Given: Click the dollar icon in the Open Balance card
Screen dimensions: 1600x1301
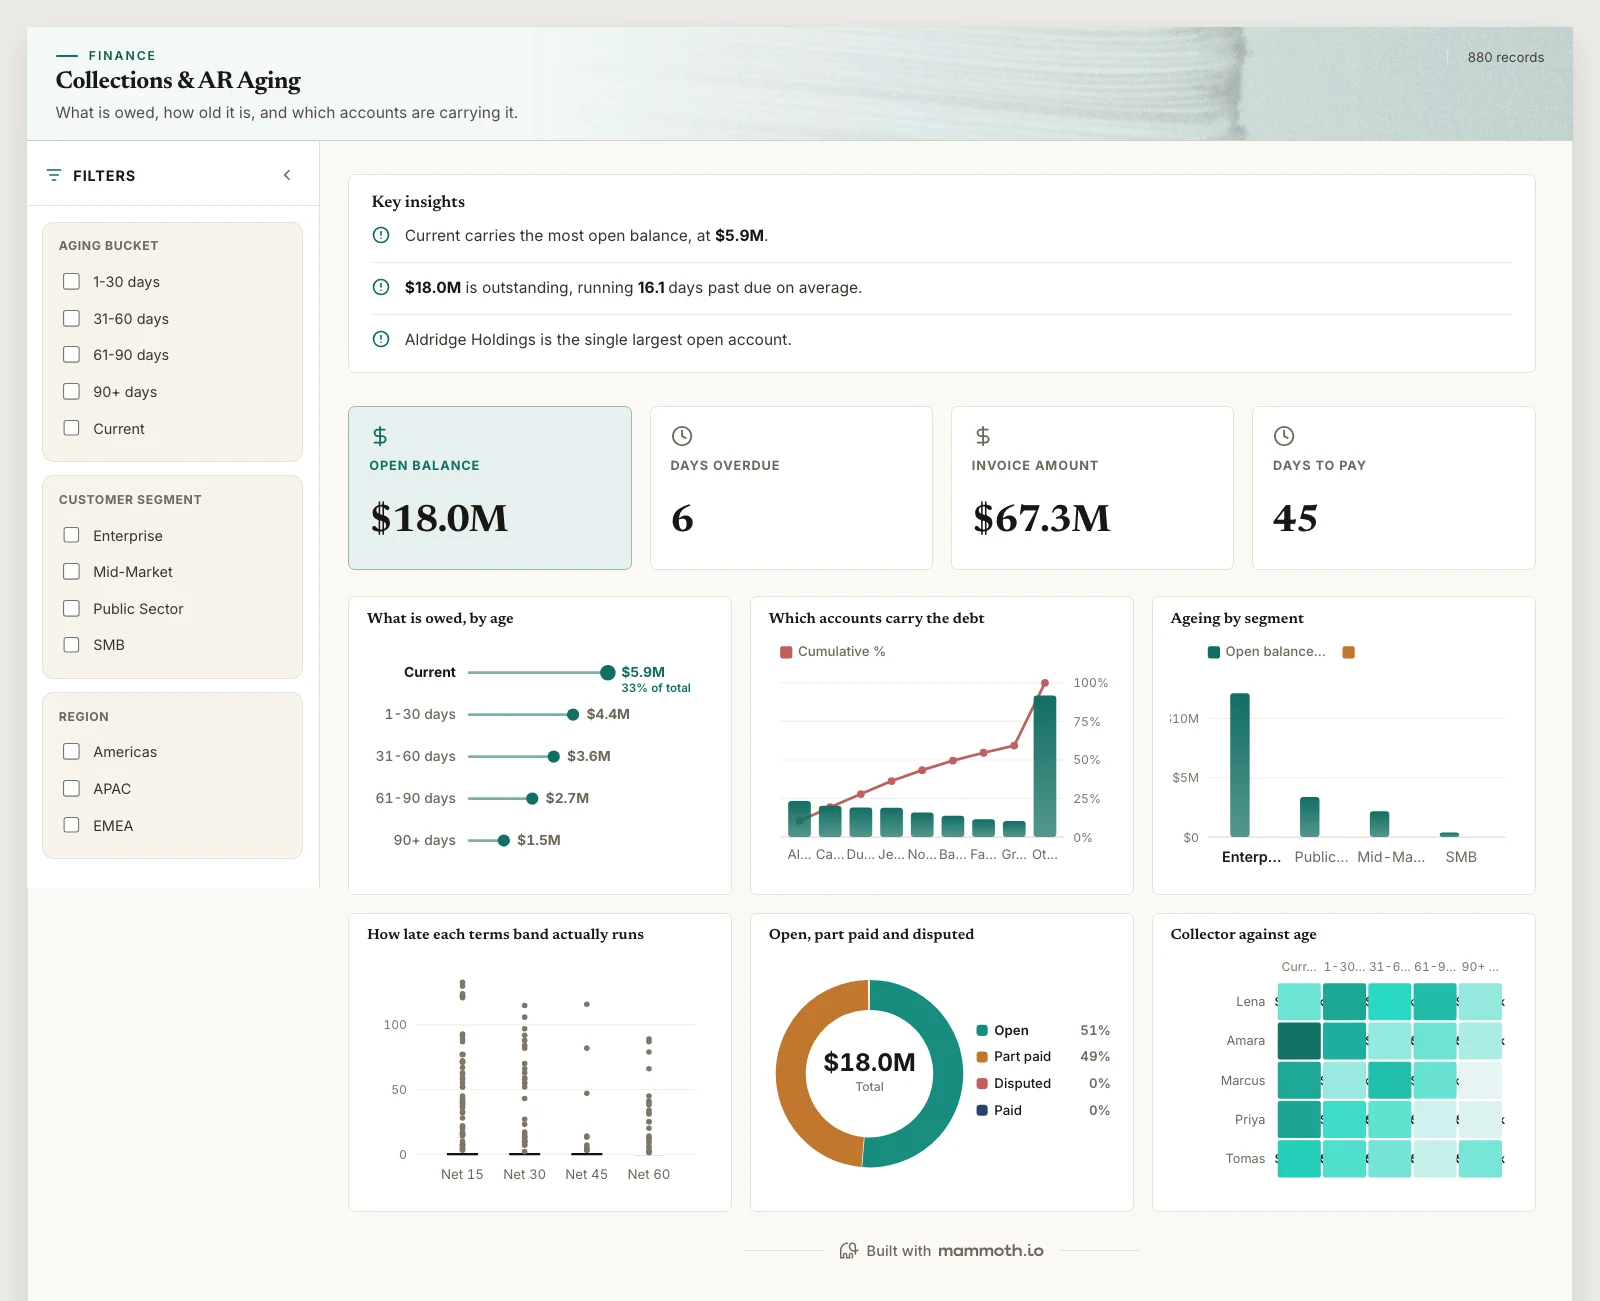Looking at the screenshot, I should pos(380,436).
